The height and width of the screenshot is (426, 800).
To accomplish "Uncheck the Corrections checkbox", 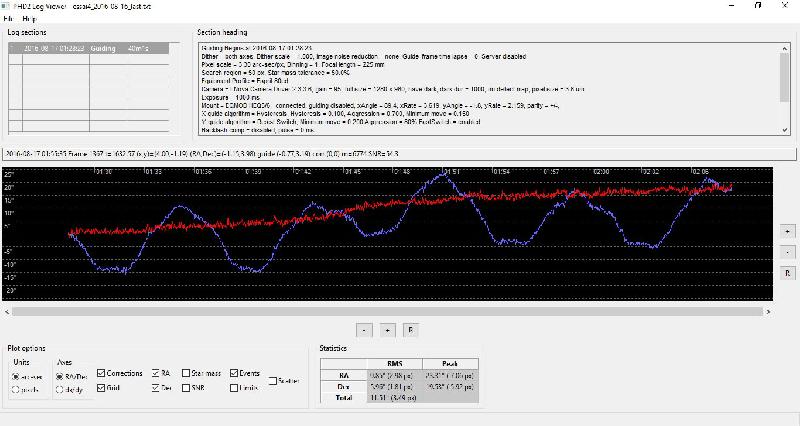I will click(101, 373).
